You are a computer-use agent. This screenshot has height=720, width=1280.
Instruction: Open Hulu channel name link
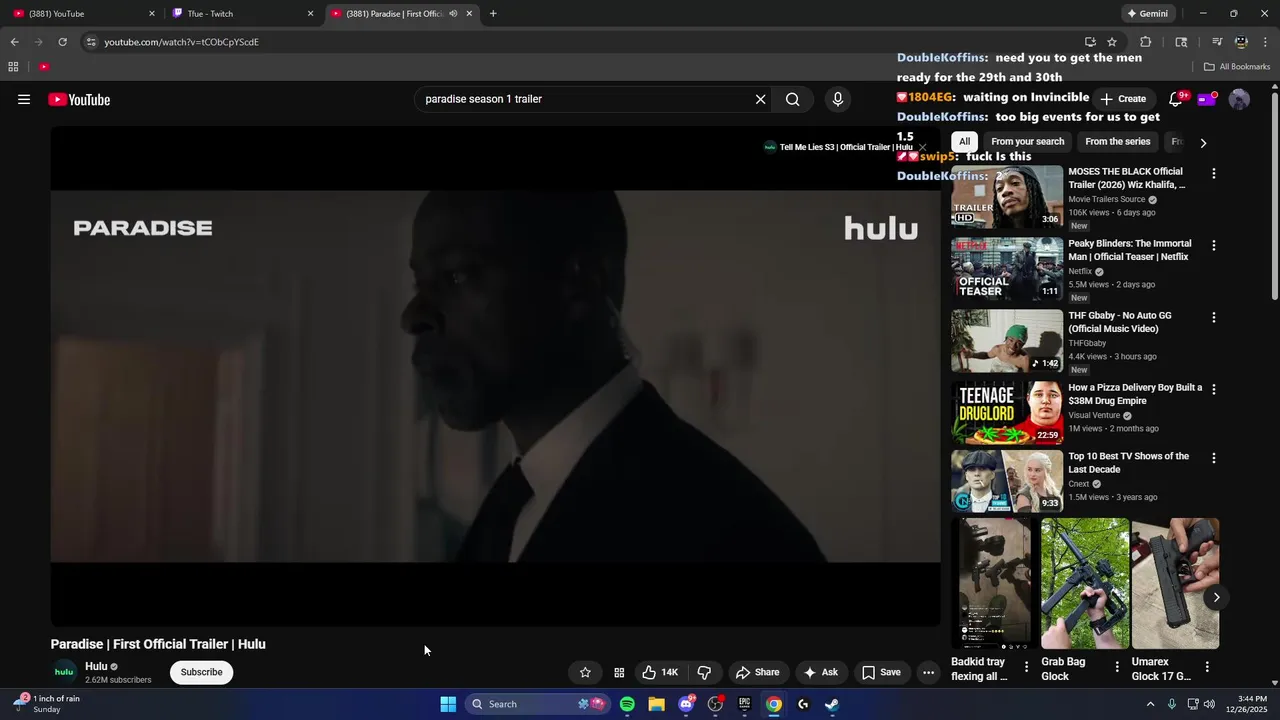(x=96, y=666)
